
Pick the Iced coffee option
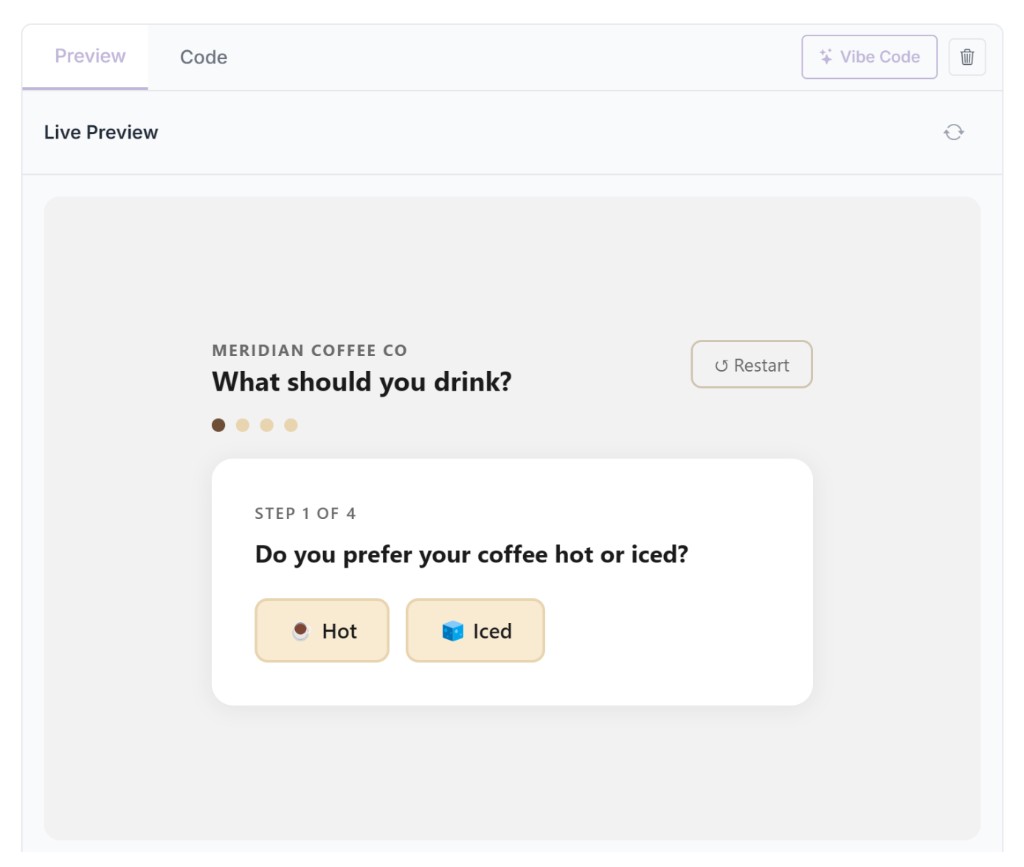coord(475,631)
